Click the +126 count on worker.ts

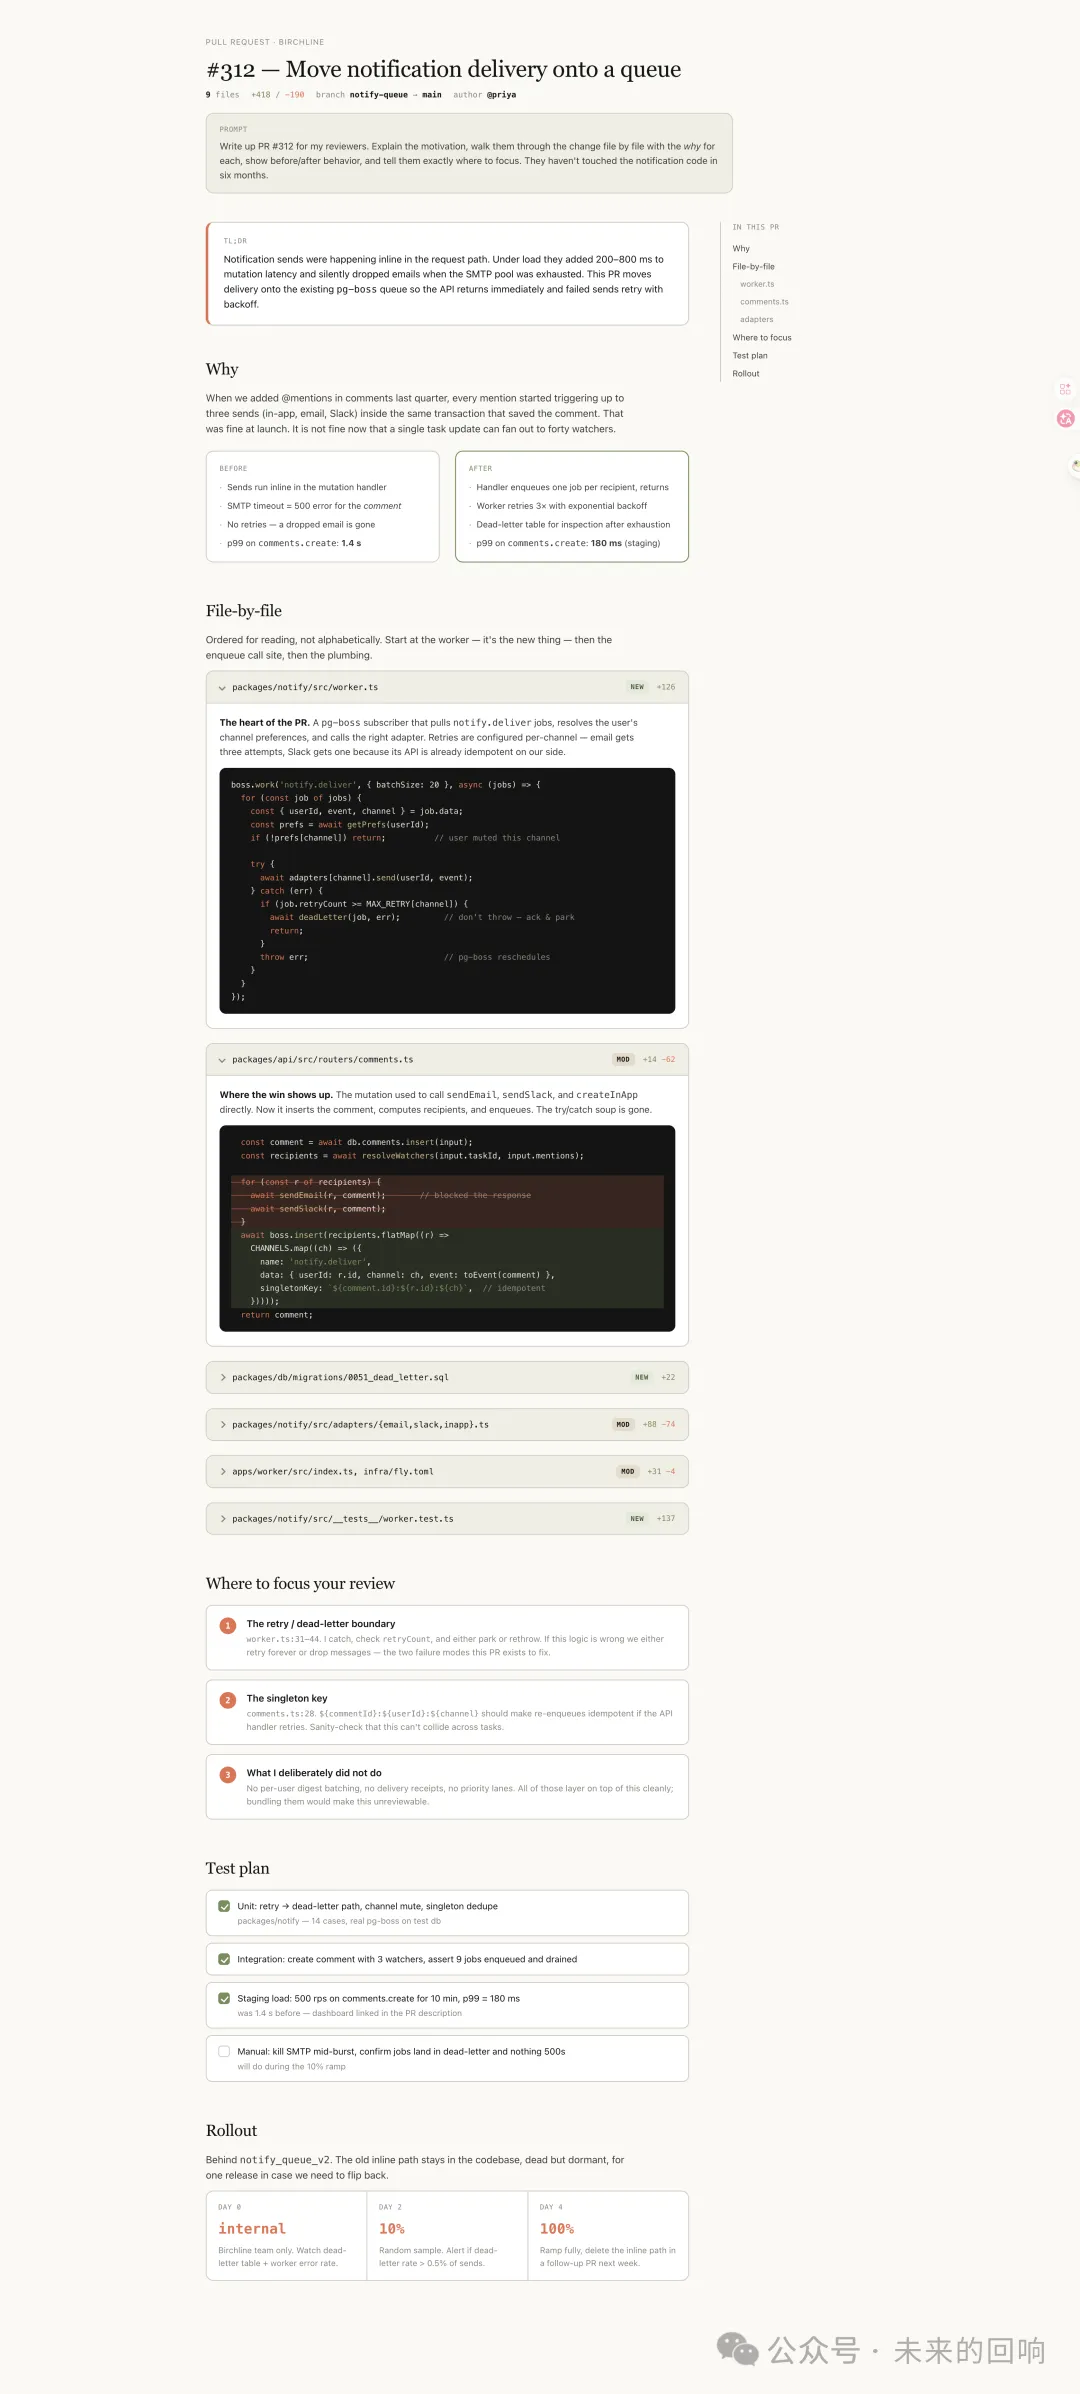coord(666,687)
